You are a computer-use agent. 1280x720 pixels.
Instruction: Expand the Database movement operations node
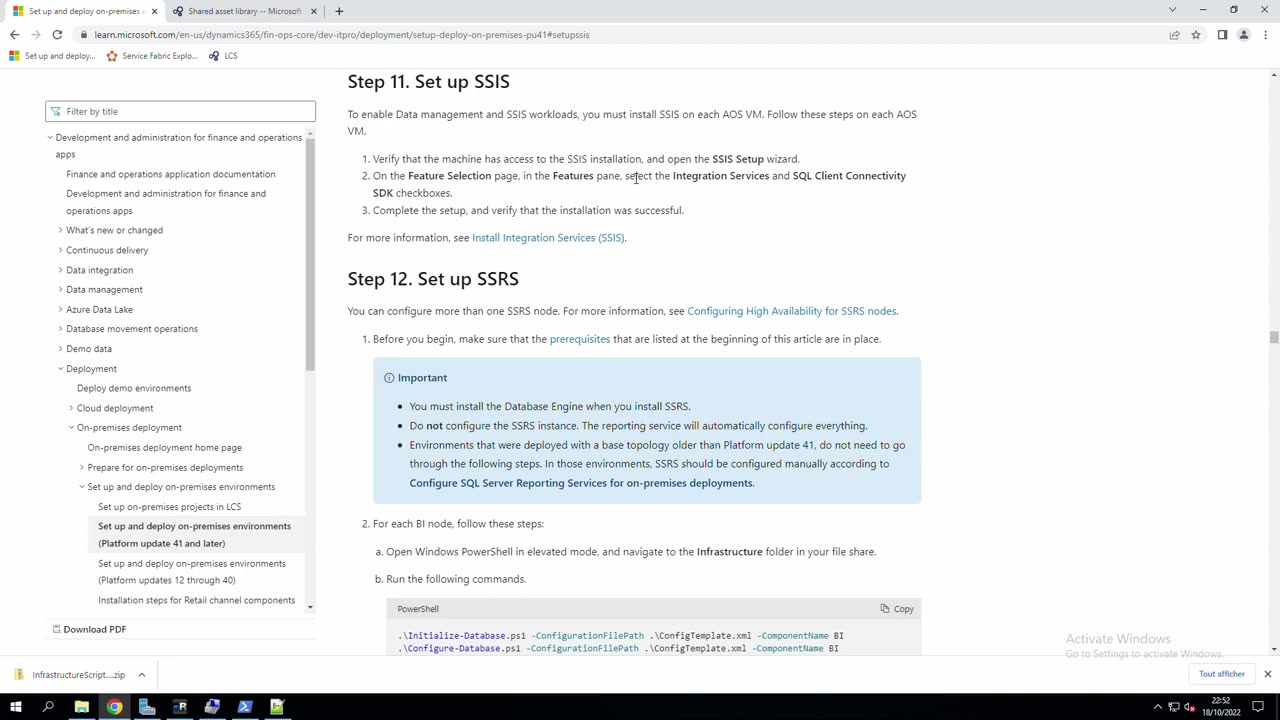tap(60, 329)
